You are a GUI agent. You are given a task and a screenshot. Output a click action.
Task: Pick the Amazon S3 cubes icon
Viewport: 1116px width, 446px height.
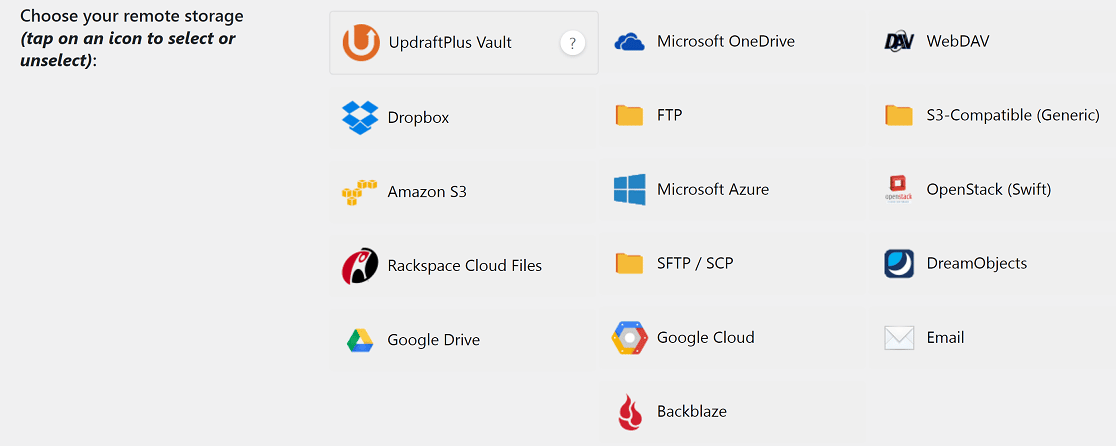coord(359,192)
